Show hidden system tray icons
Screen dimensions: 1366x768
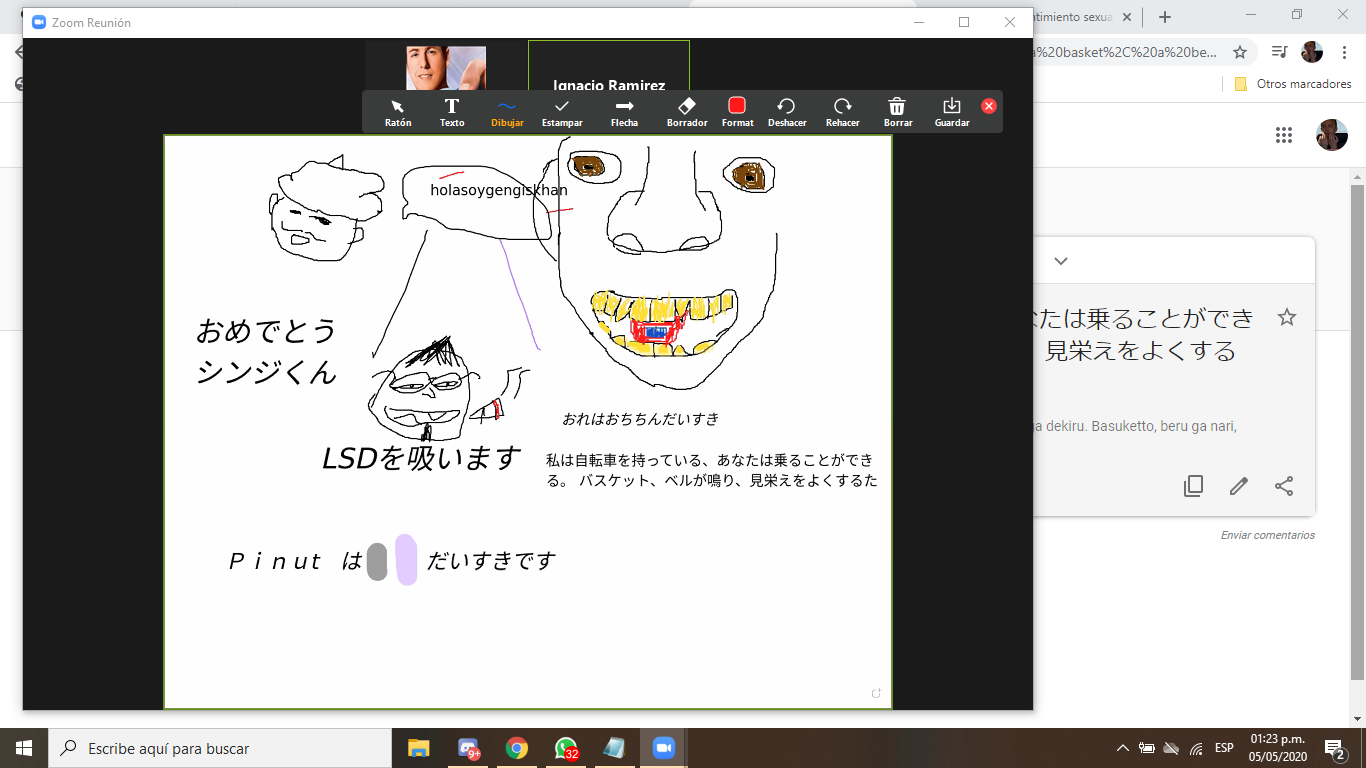click(x=1122, y=748)
